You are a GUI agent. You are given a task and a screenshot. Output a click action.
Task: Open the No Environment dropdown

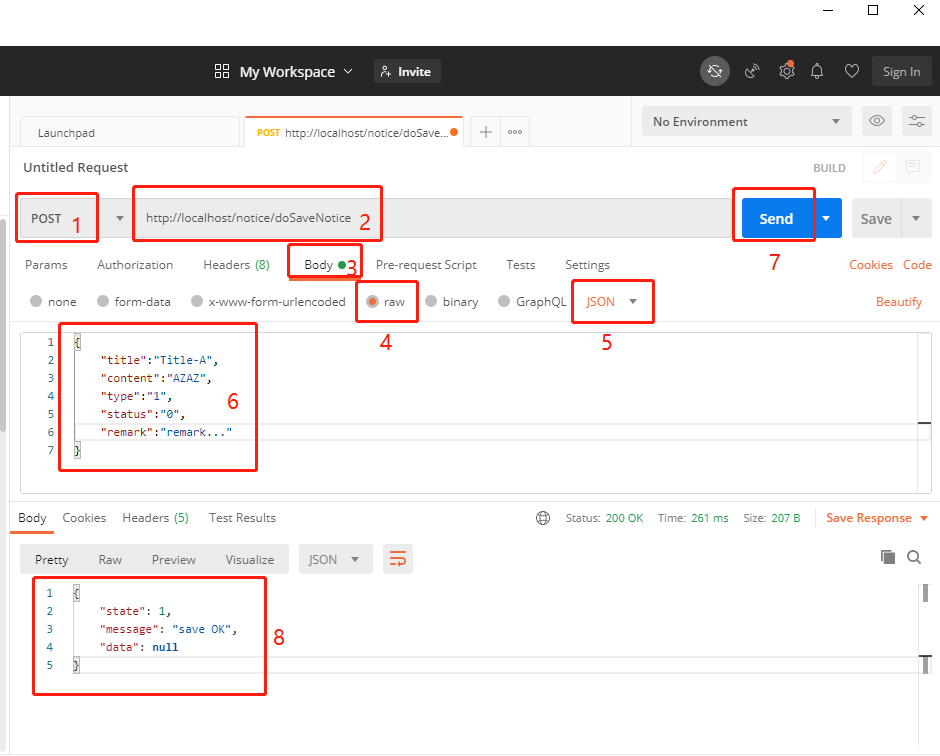746,122
